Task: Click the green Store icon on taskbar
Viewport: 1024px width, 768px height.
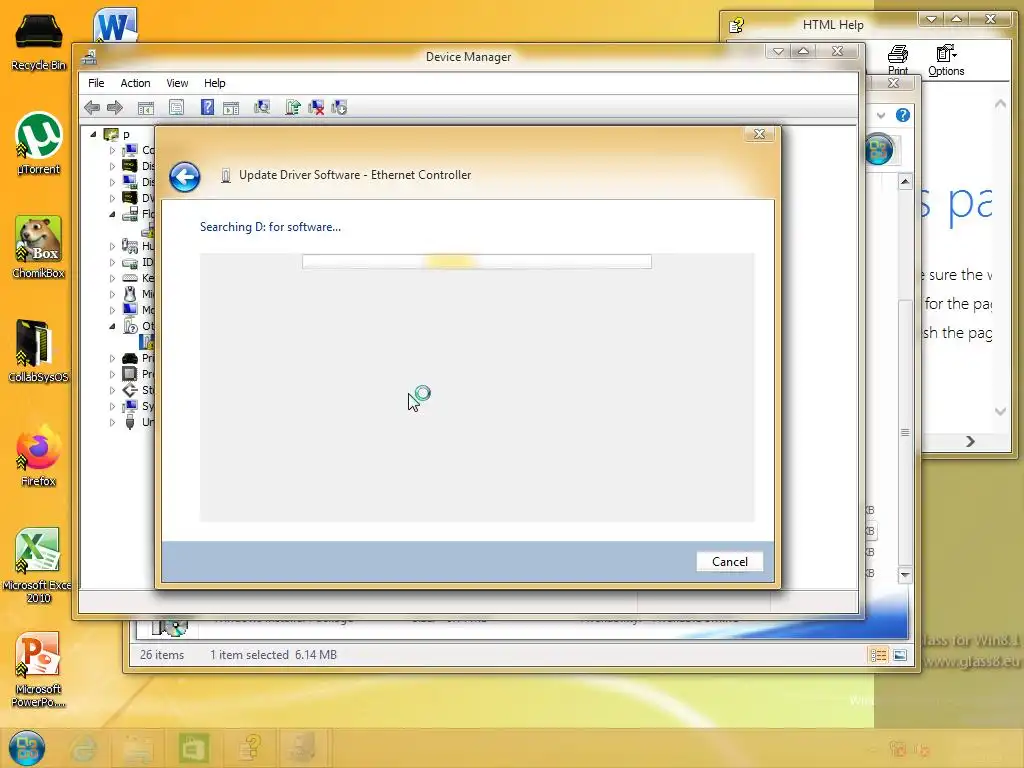Action: click(193, 748)
